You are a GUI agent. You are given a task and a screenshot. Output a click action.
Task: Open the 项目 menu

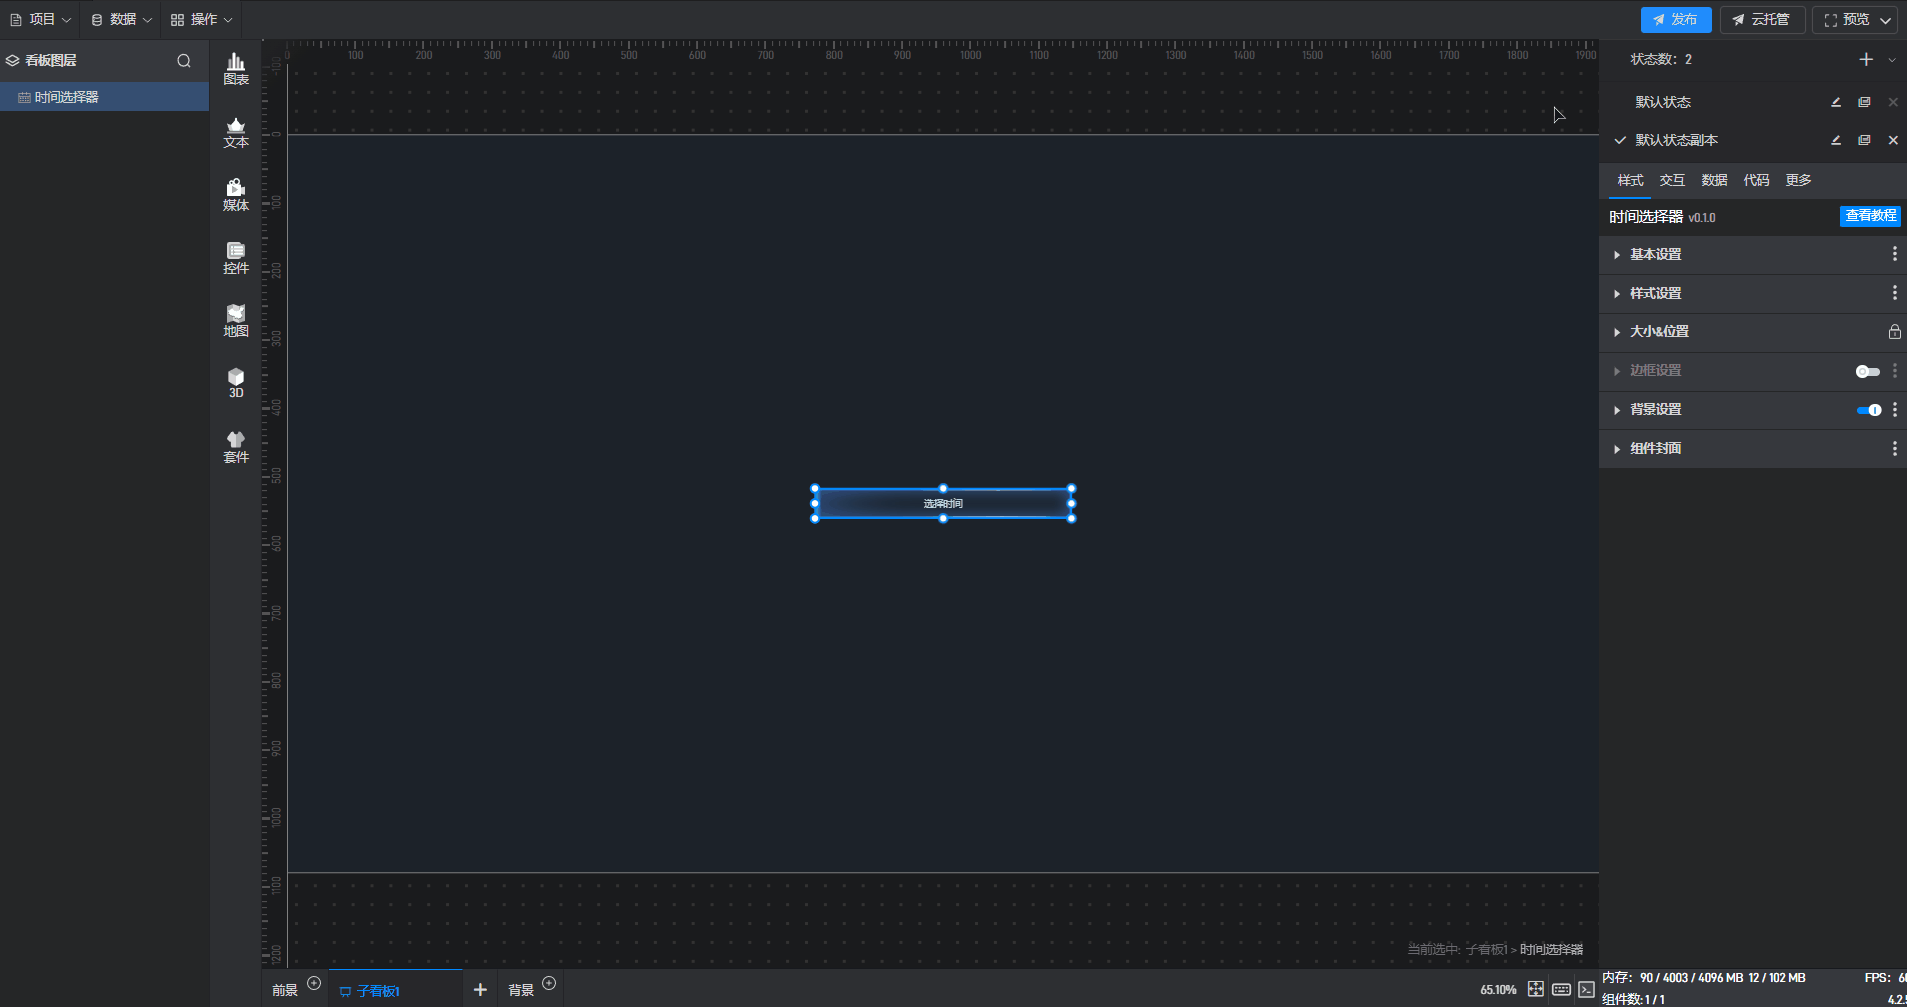point(41,19)
